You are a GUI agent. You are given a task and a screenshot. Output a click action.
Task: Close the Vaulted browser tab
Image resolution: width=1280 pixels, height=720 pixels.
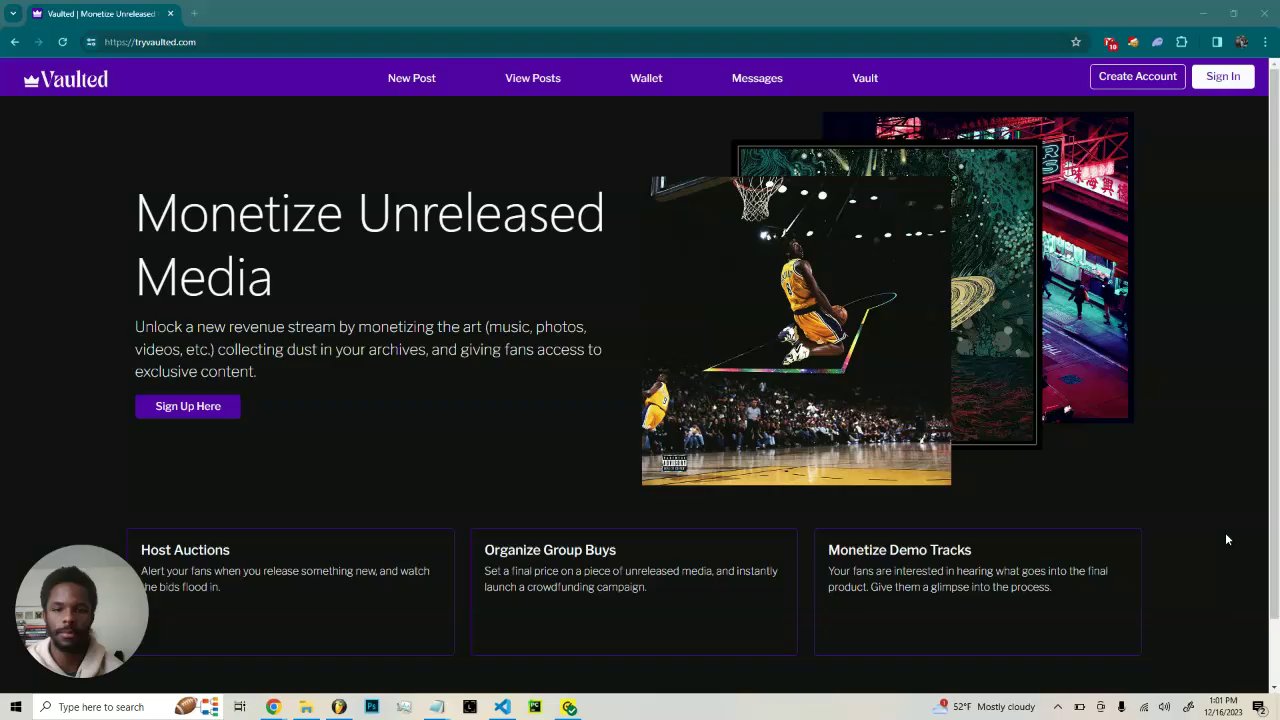click(170, 14)
